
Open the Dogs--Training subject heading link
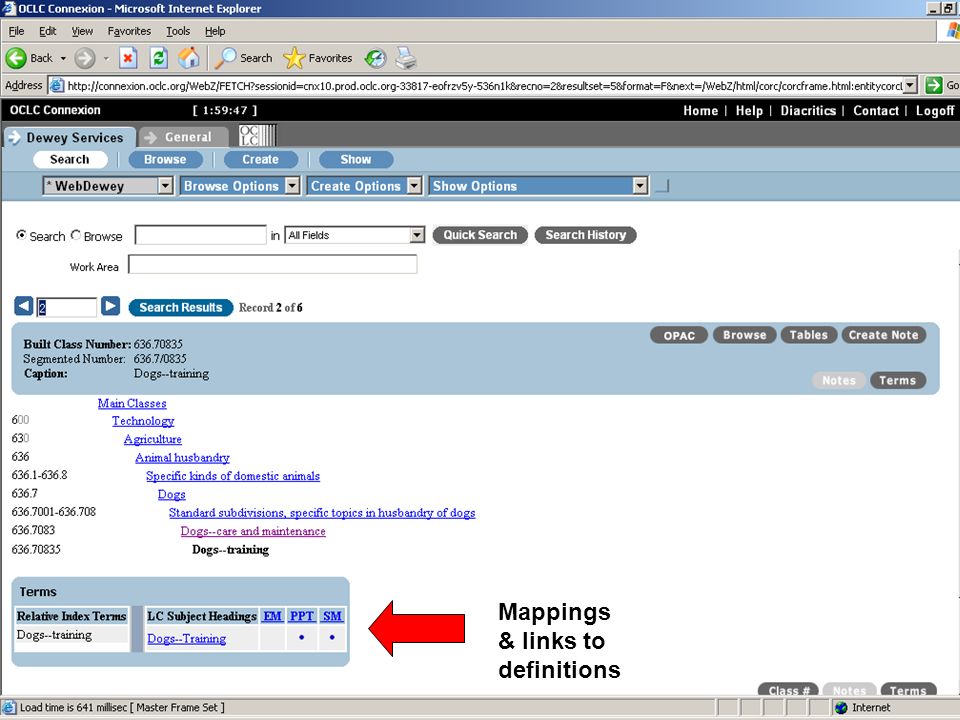click(187, 639)
